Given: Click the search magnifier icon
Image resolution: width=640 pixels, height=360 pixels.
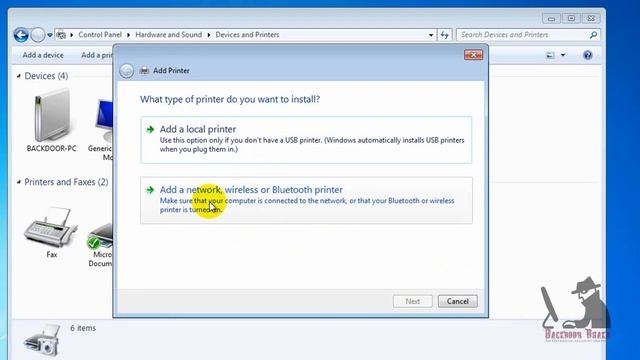Looking at the screenshot, I should tap(593, 35).
